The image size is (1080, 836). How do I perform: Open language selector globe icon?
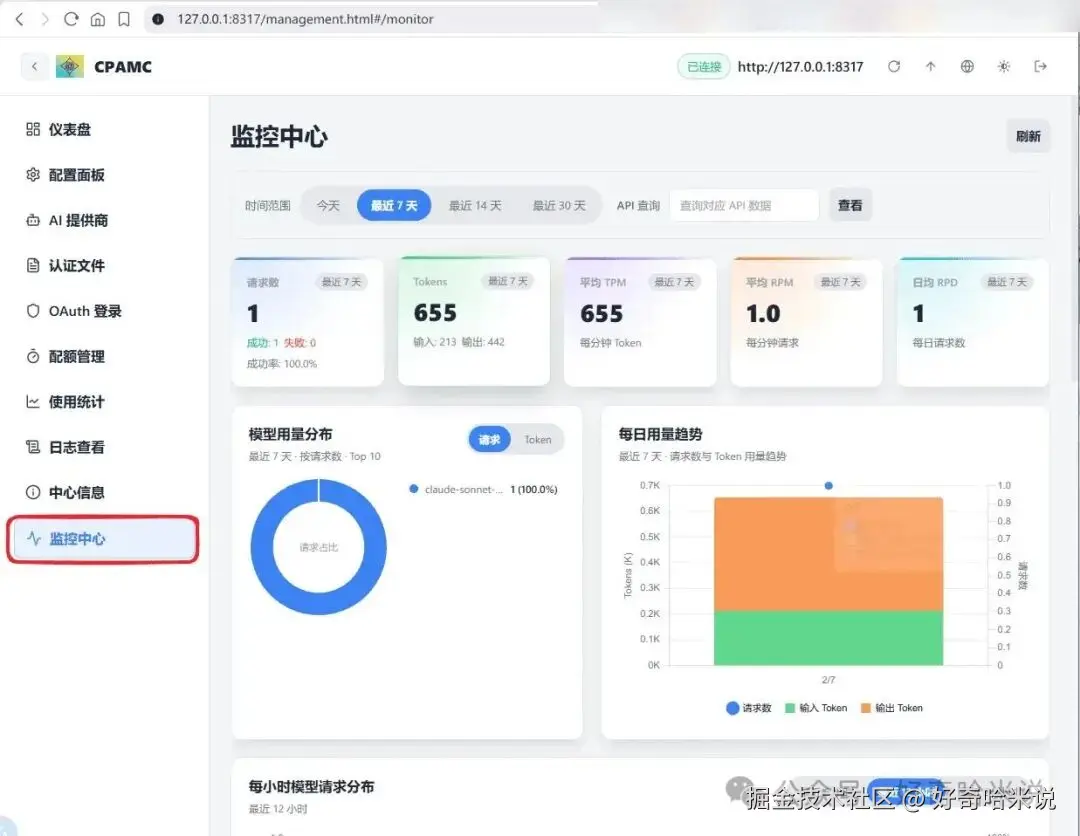[967, 67]
